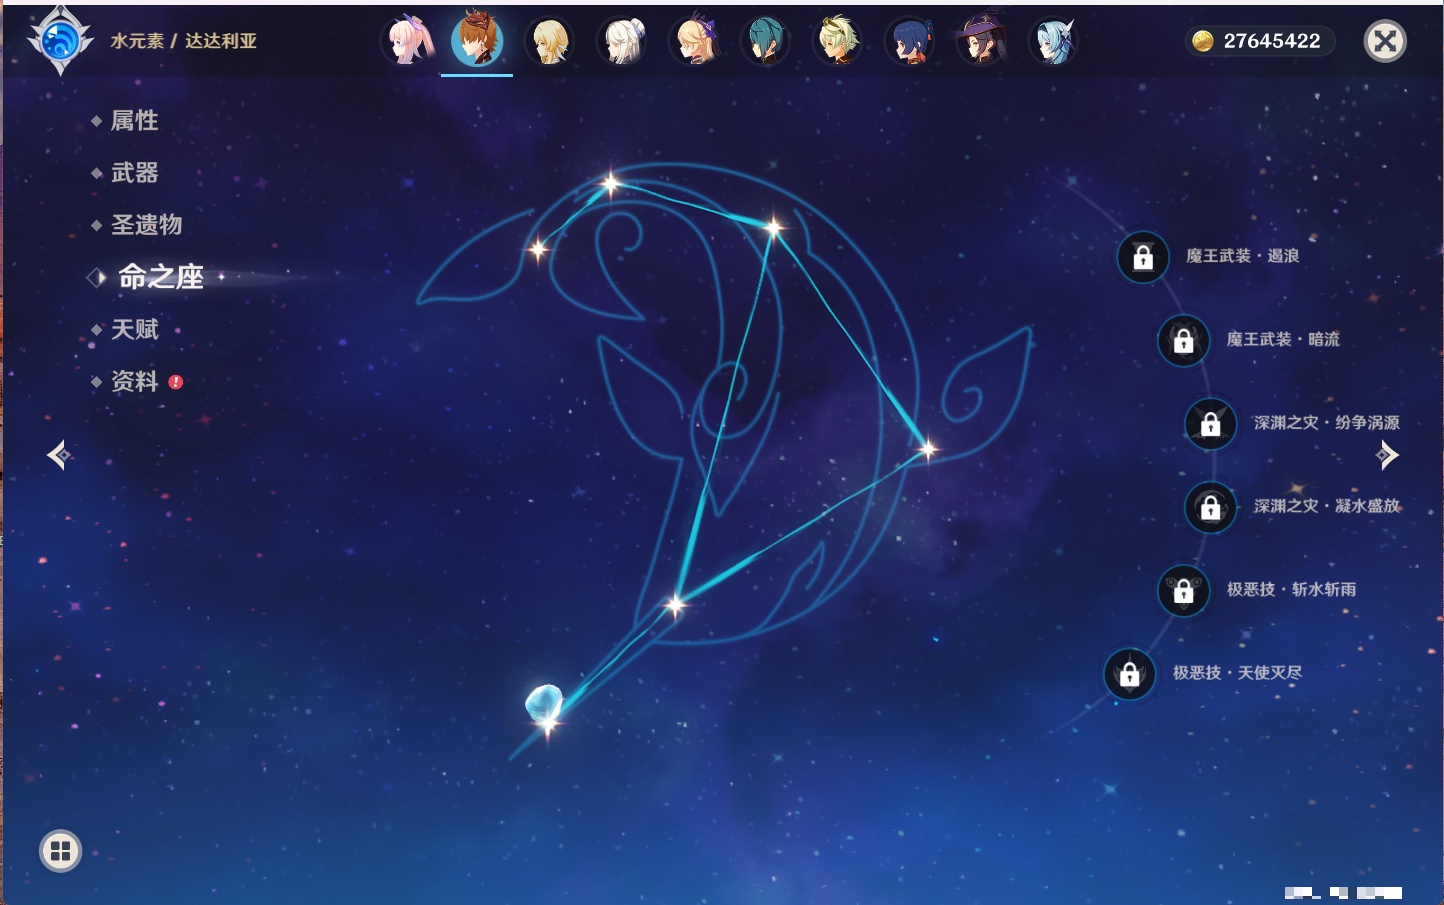
Task: Switch to previous character with left arrow
Action: 58,455
